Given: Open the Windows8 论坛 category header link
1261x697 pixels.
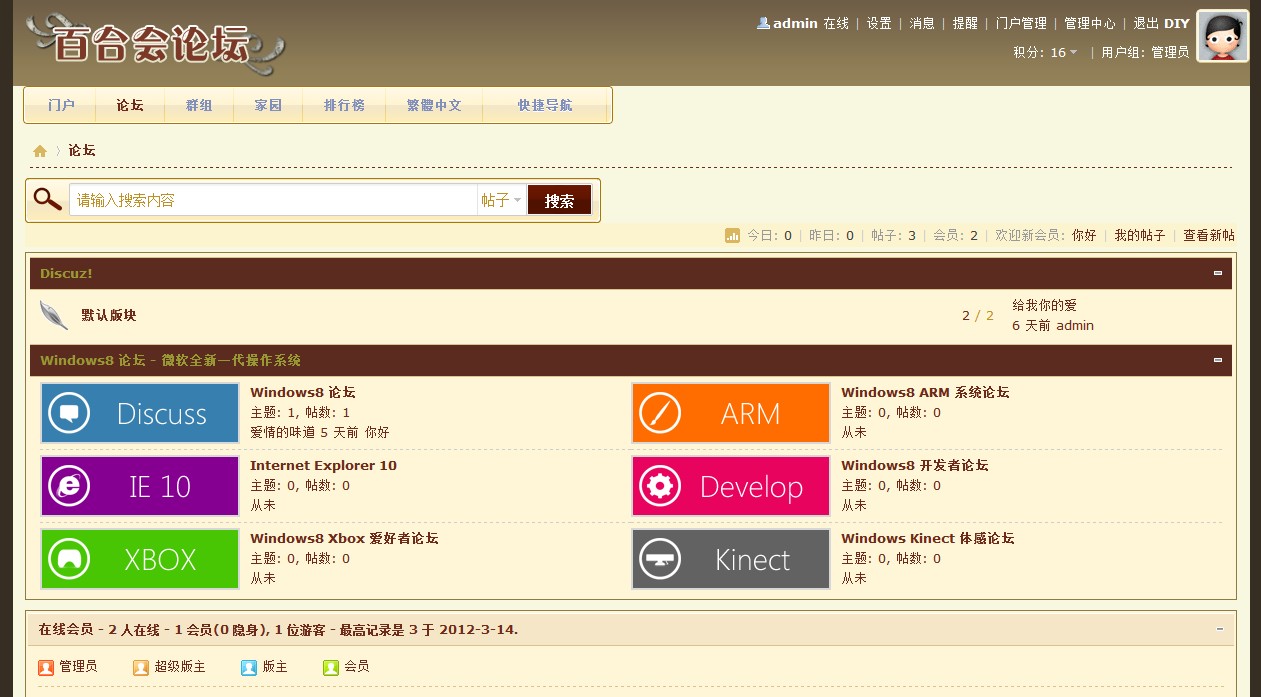Looking at the screenshot, I should pos(171,360).
